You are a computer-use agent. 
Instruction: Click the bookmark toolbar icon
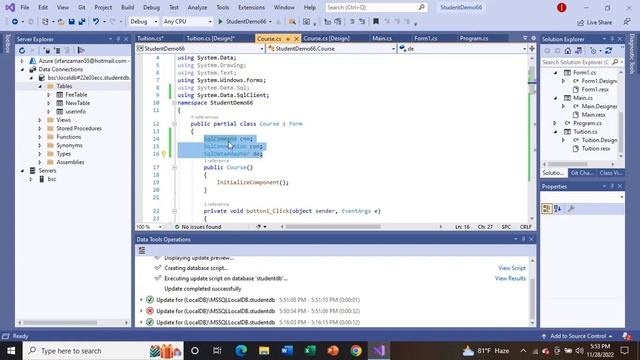point(376,22)
